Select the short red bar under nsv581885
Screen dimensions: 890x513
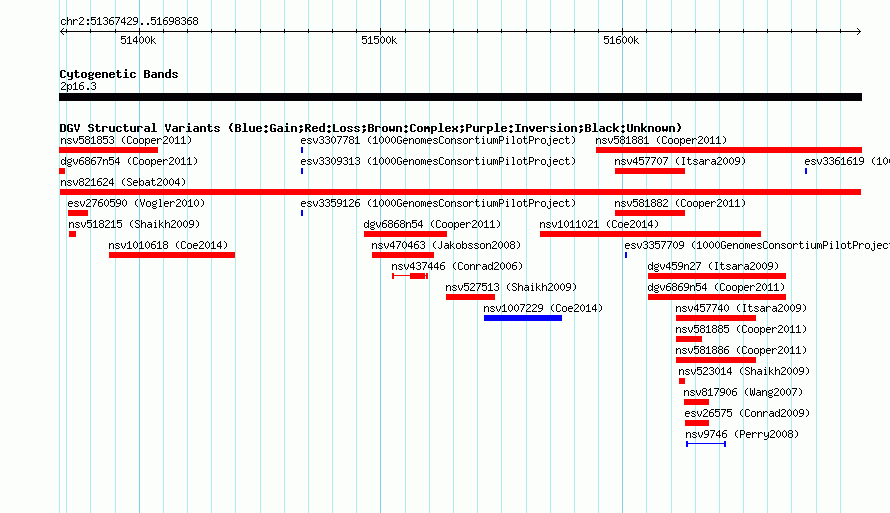click(x=689, y=339)
